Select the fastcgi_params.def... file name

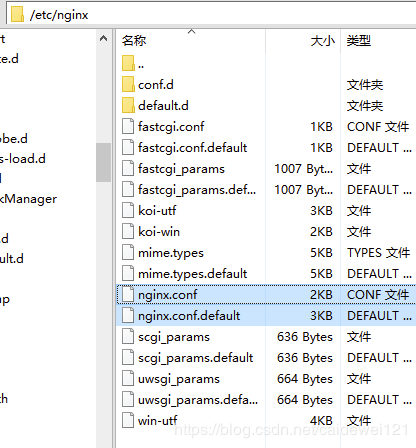click(x=197, y=190)
